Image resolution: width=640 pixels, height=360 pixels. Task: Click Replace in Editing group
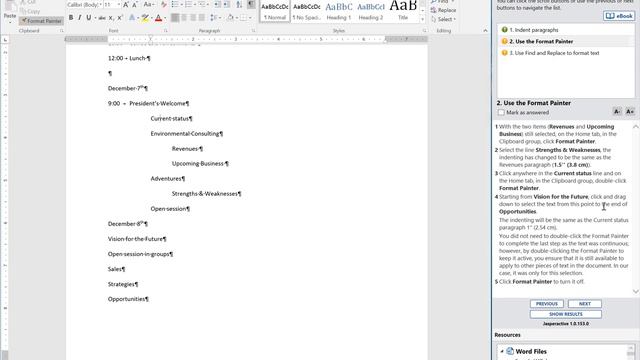coord(444,10)
